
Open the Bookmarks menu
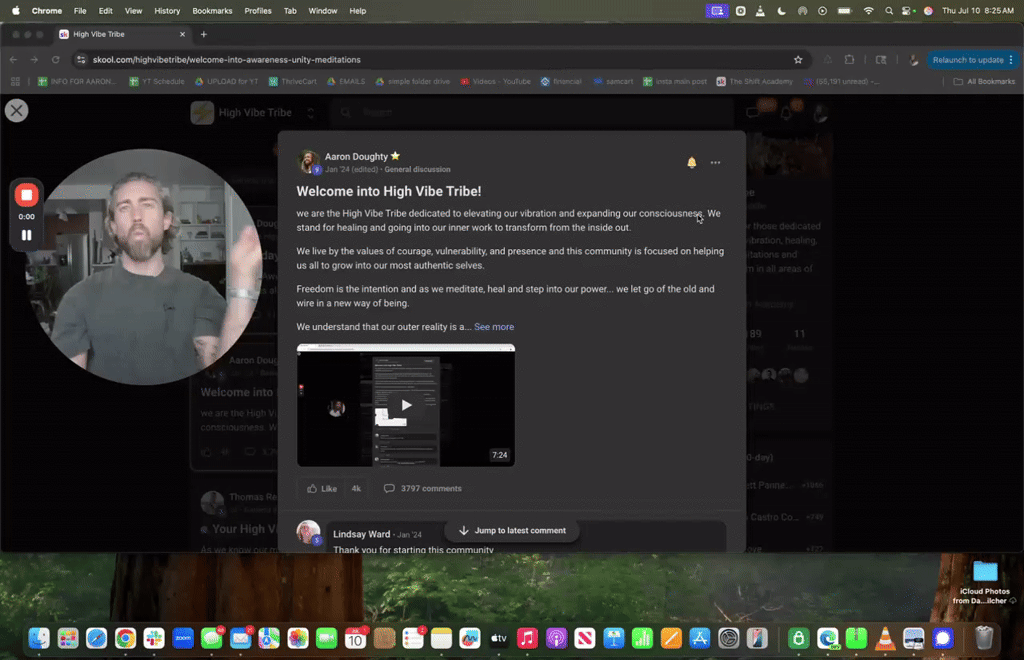coord(212,10)
